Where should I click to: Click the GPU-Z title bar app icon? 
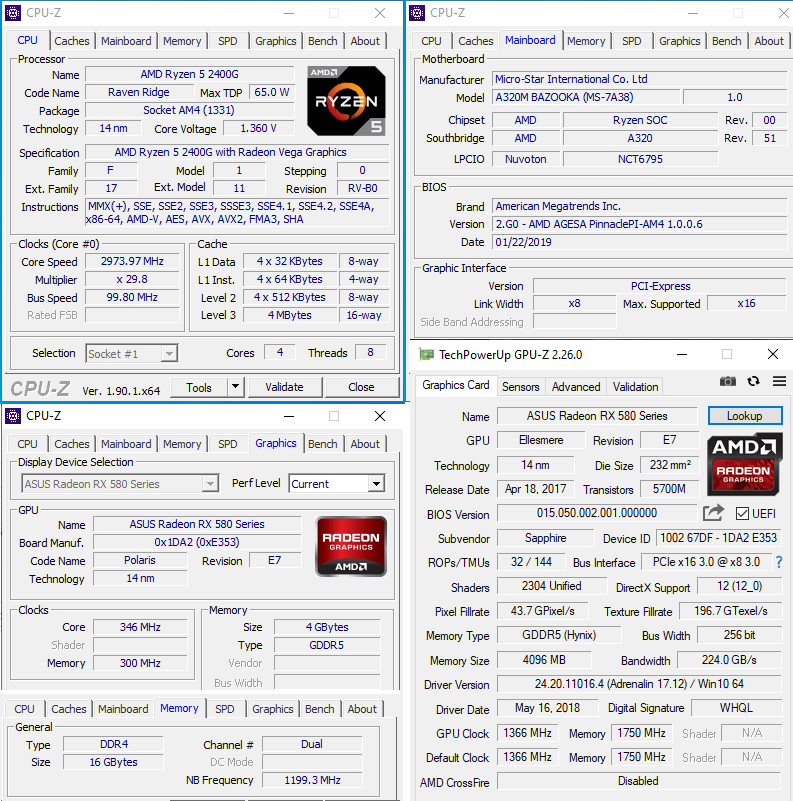(426, 355)
